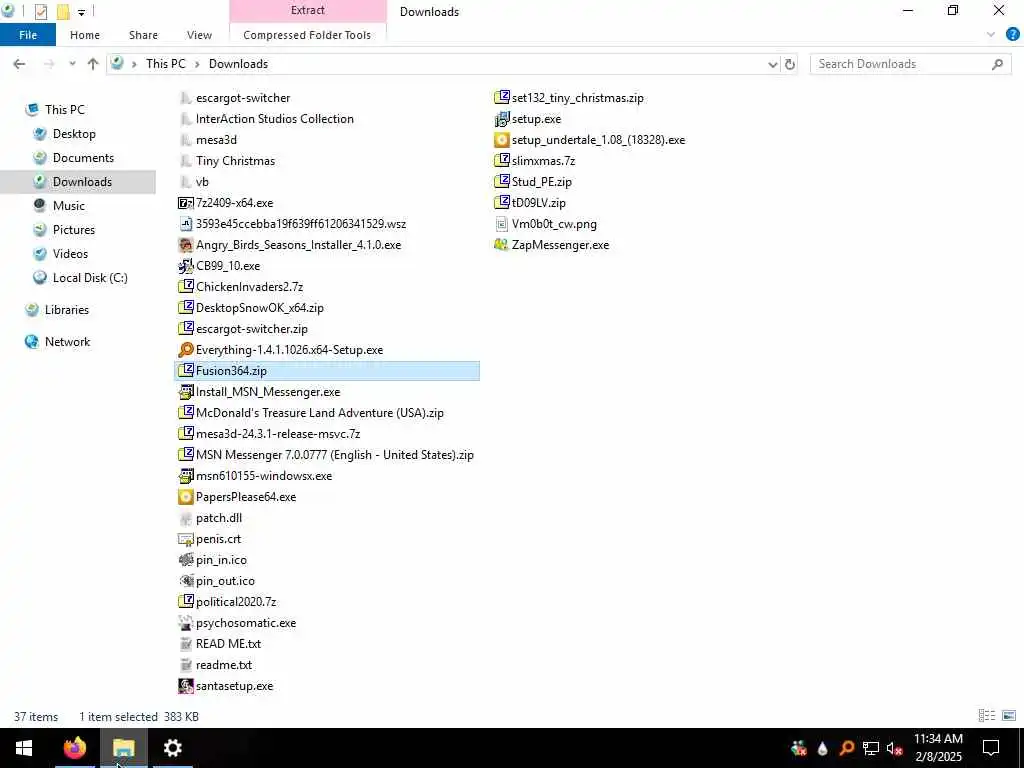
Task: Open the address bar history dropdown
Action: (773, 64)
